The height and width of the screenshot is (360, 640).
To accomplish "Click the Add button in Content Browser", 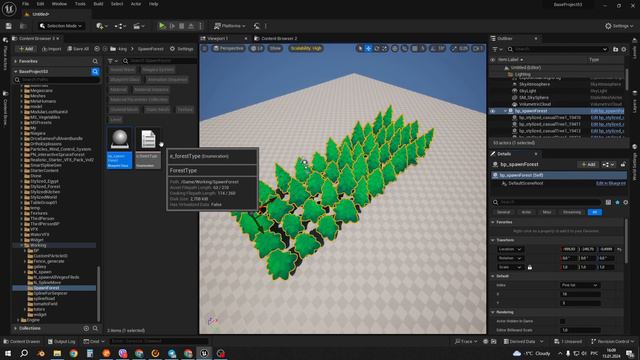I will pyautogui.click(x=26, y=49).
